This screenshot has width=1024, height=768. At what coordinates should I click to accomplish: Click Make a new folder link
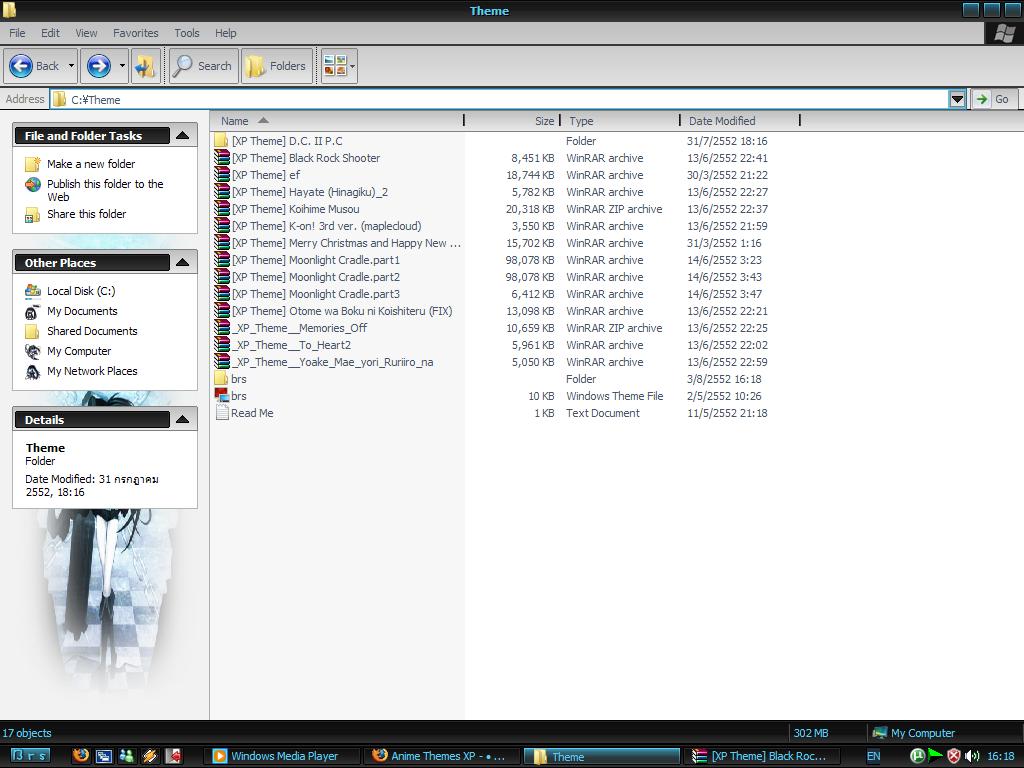(x=91, y=164)
